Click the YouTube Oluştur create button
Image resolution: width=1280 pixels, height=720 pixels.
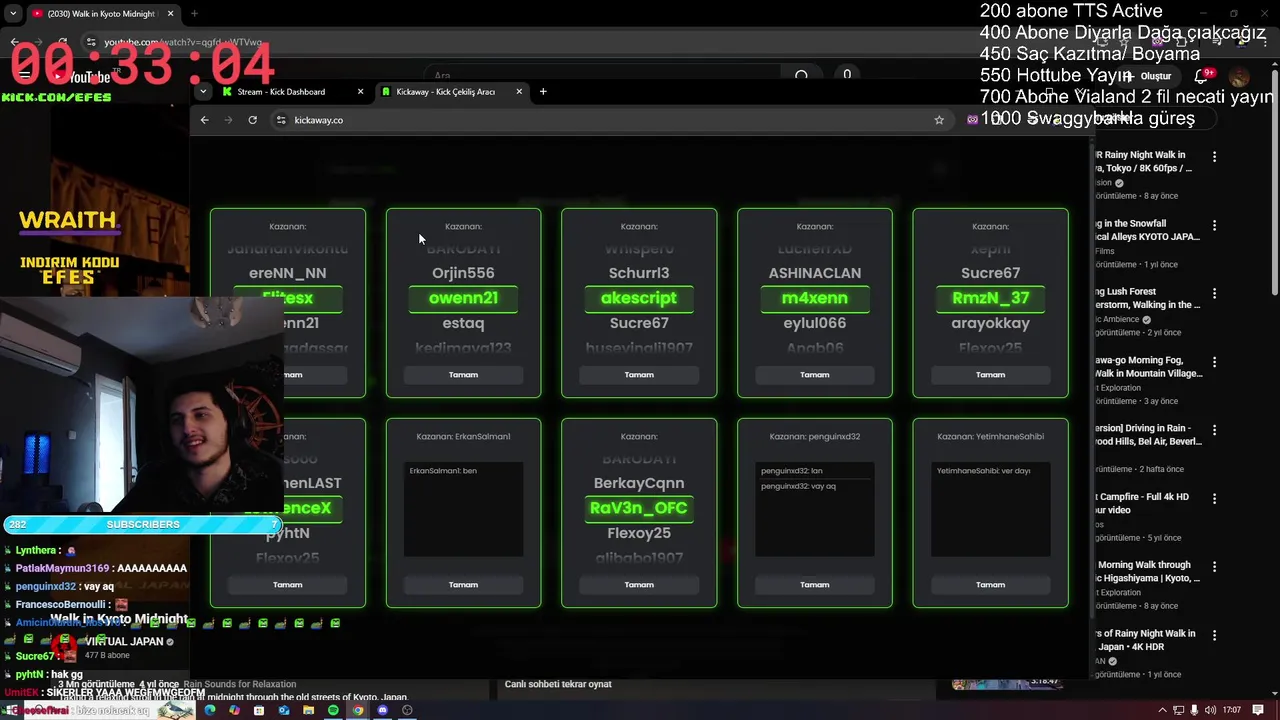tap(1150, 77)
